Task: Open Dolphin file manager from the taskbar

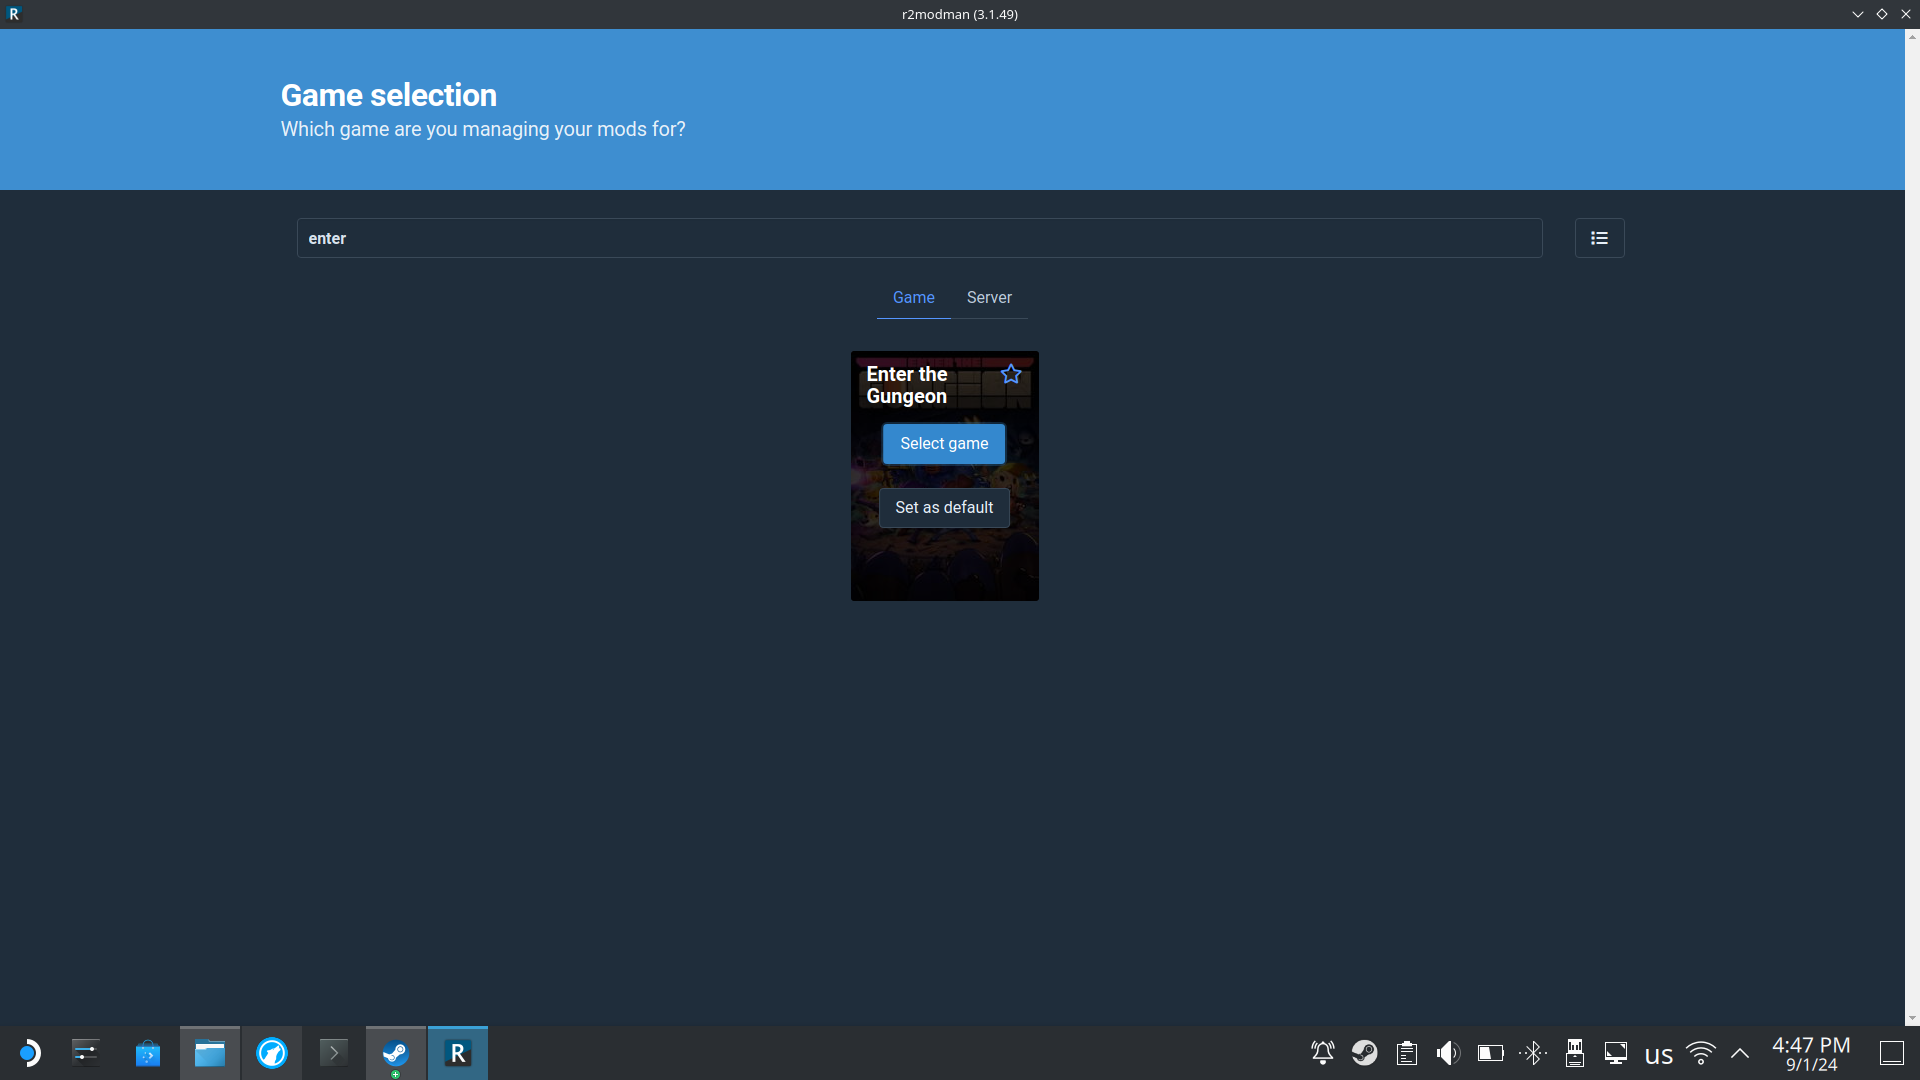Action: click(210, 1053)
